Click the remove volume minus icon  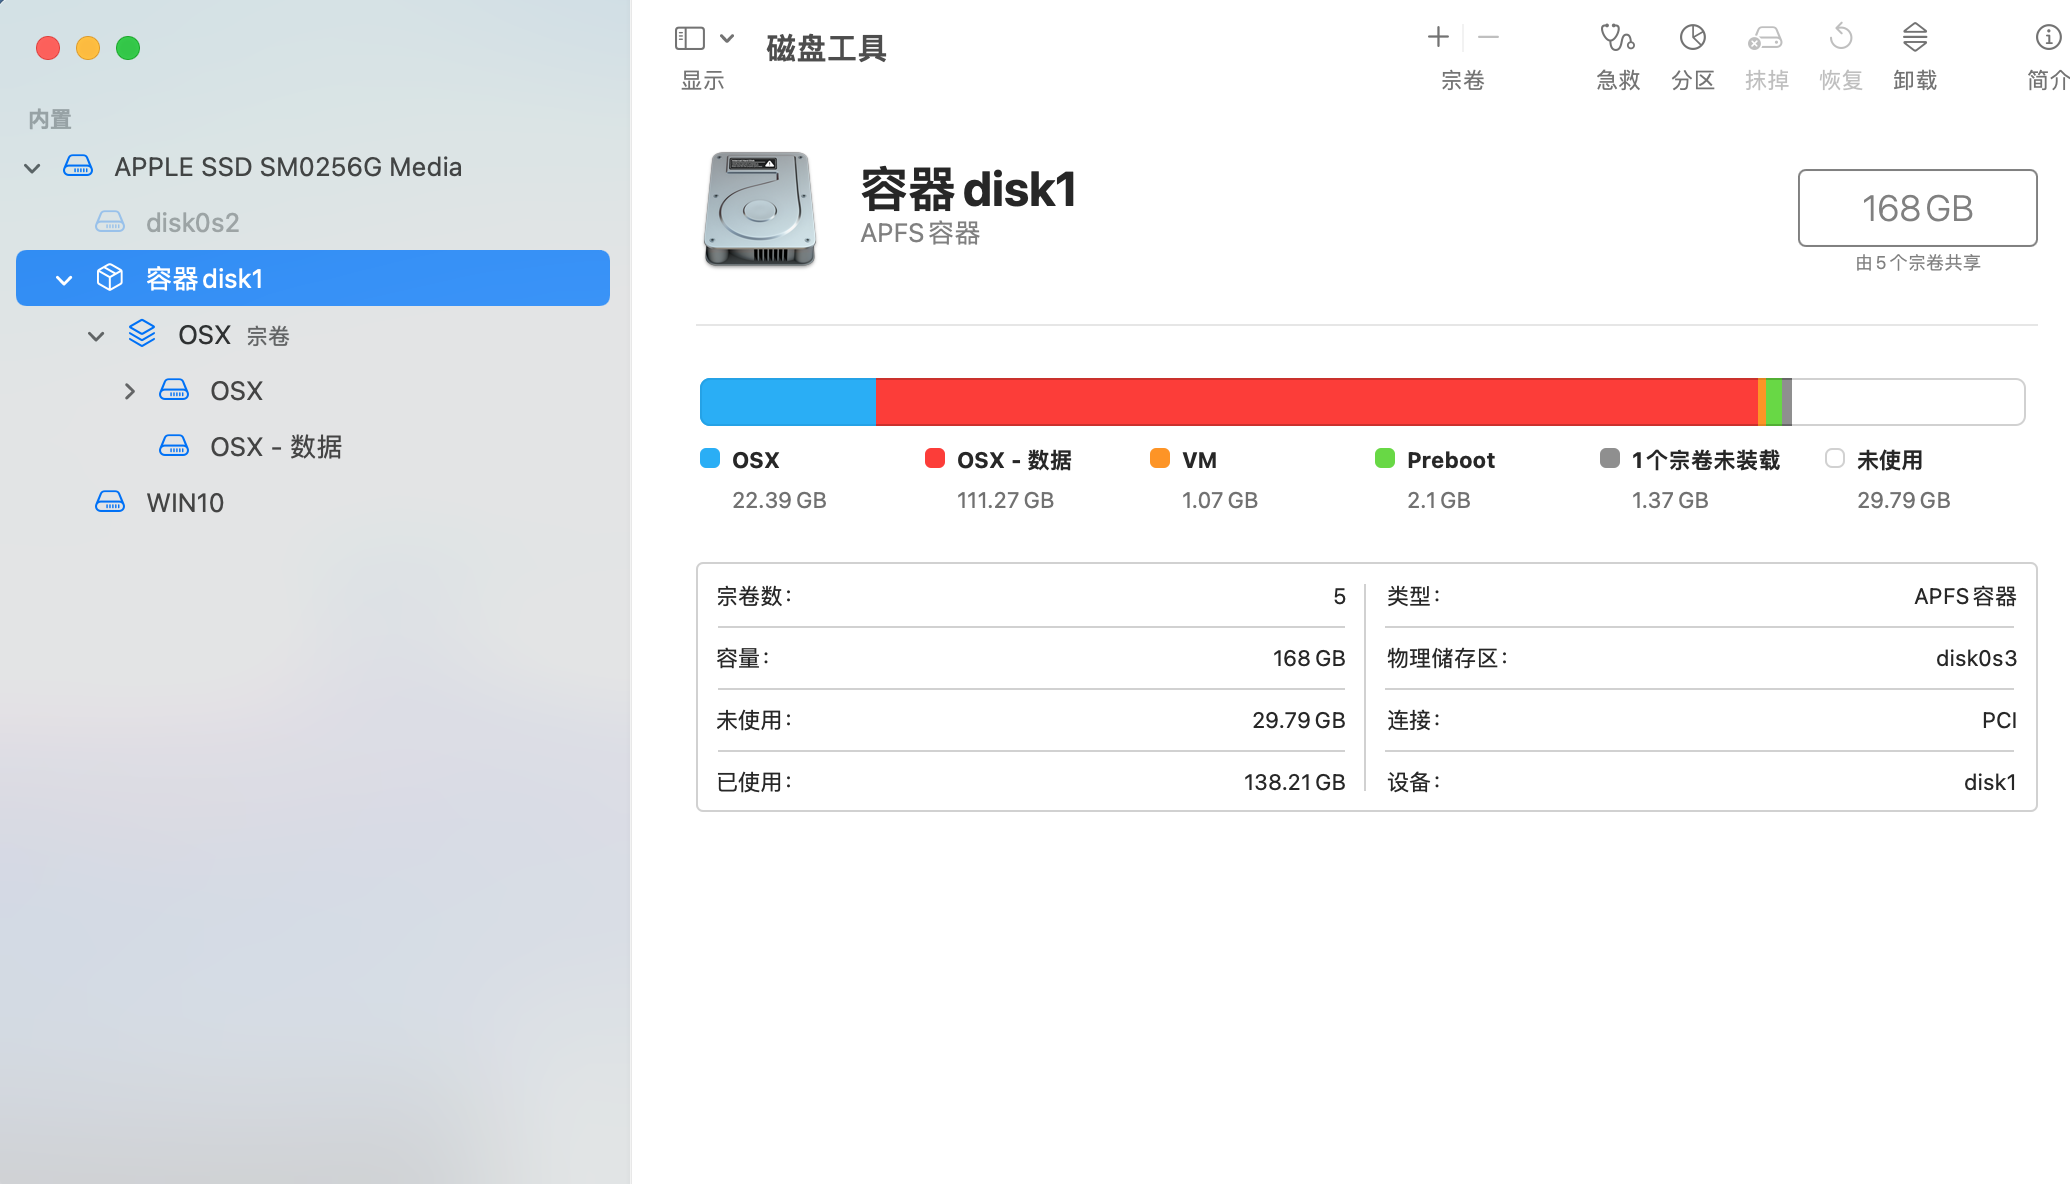click(1488, 38)
